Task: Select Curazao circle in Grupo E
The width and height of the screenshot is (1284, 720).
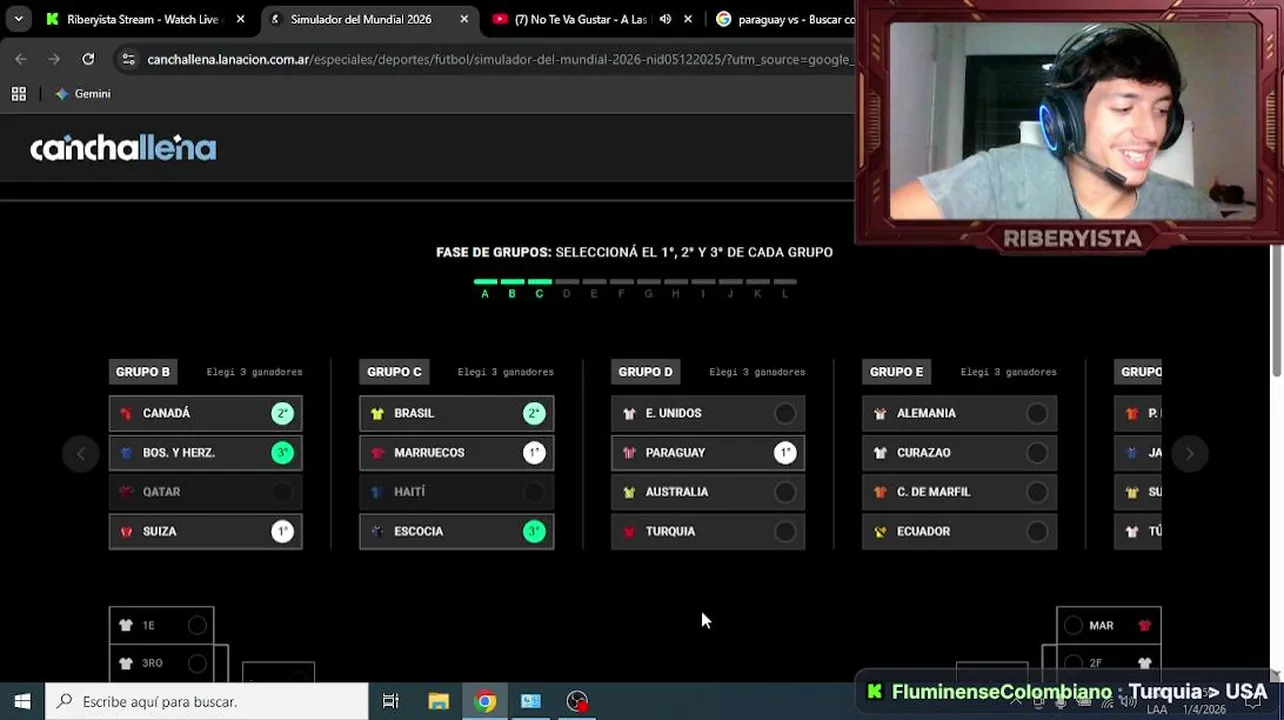Action: click(x=1037, y=452)
